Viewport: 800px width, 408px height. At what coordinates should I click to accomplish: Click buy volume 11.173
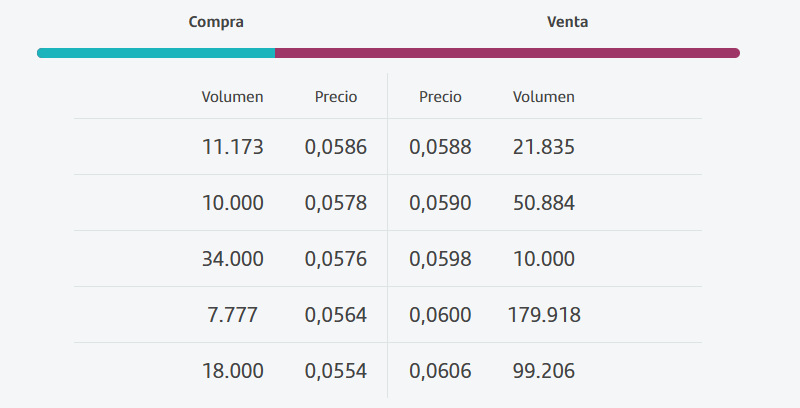click(232, 147)
